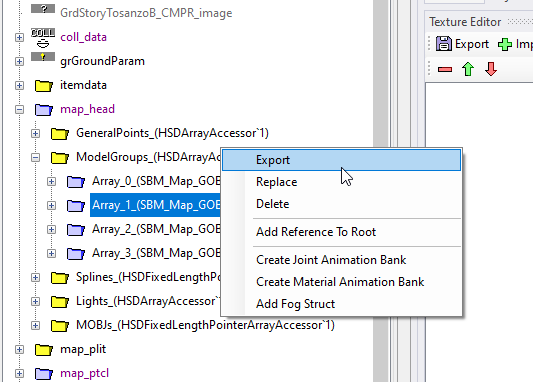Select the GeneralPoints_(HSDArrayAccessor`1) label
The image size is (533, 382).
pyautogui.click(x=172, y=133)
